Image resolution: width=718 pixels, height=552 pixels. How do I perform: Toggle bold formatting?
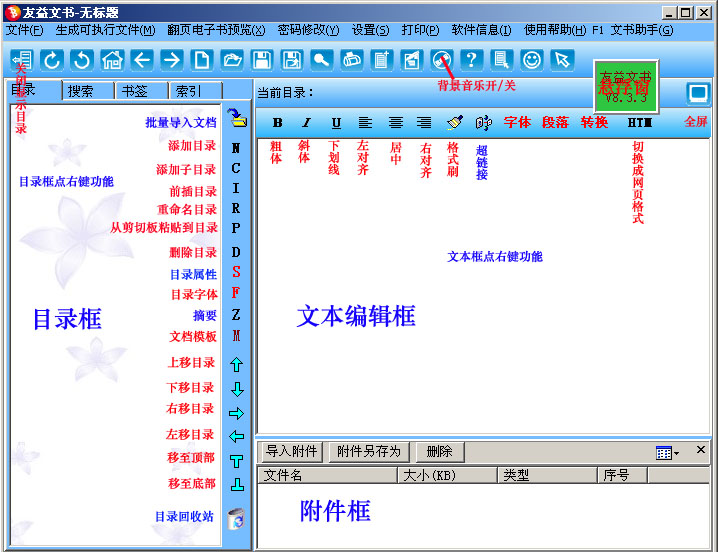pos(277,123)
